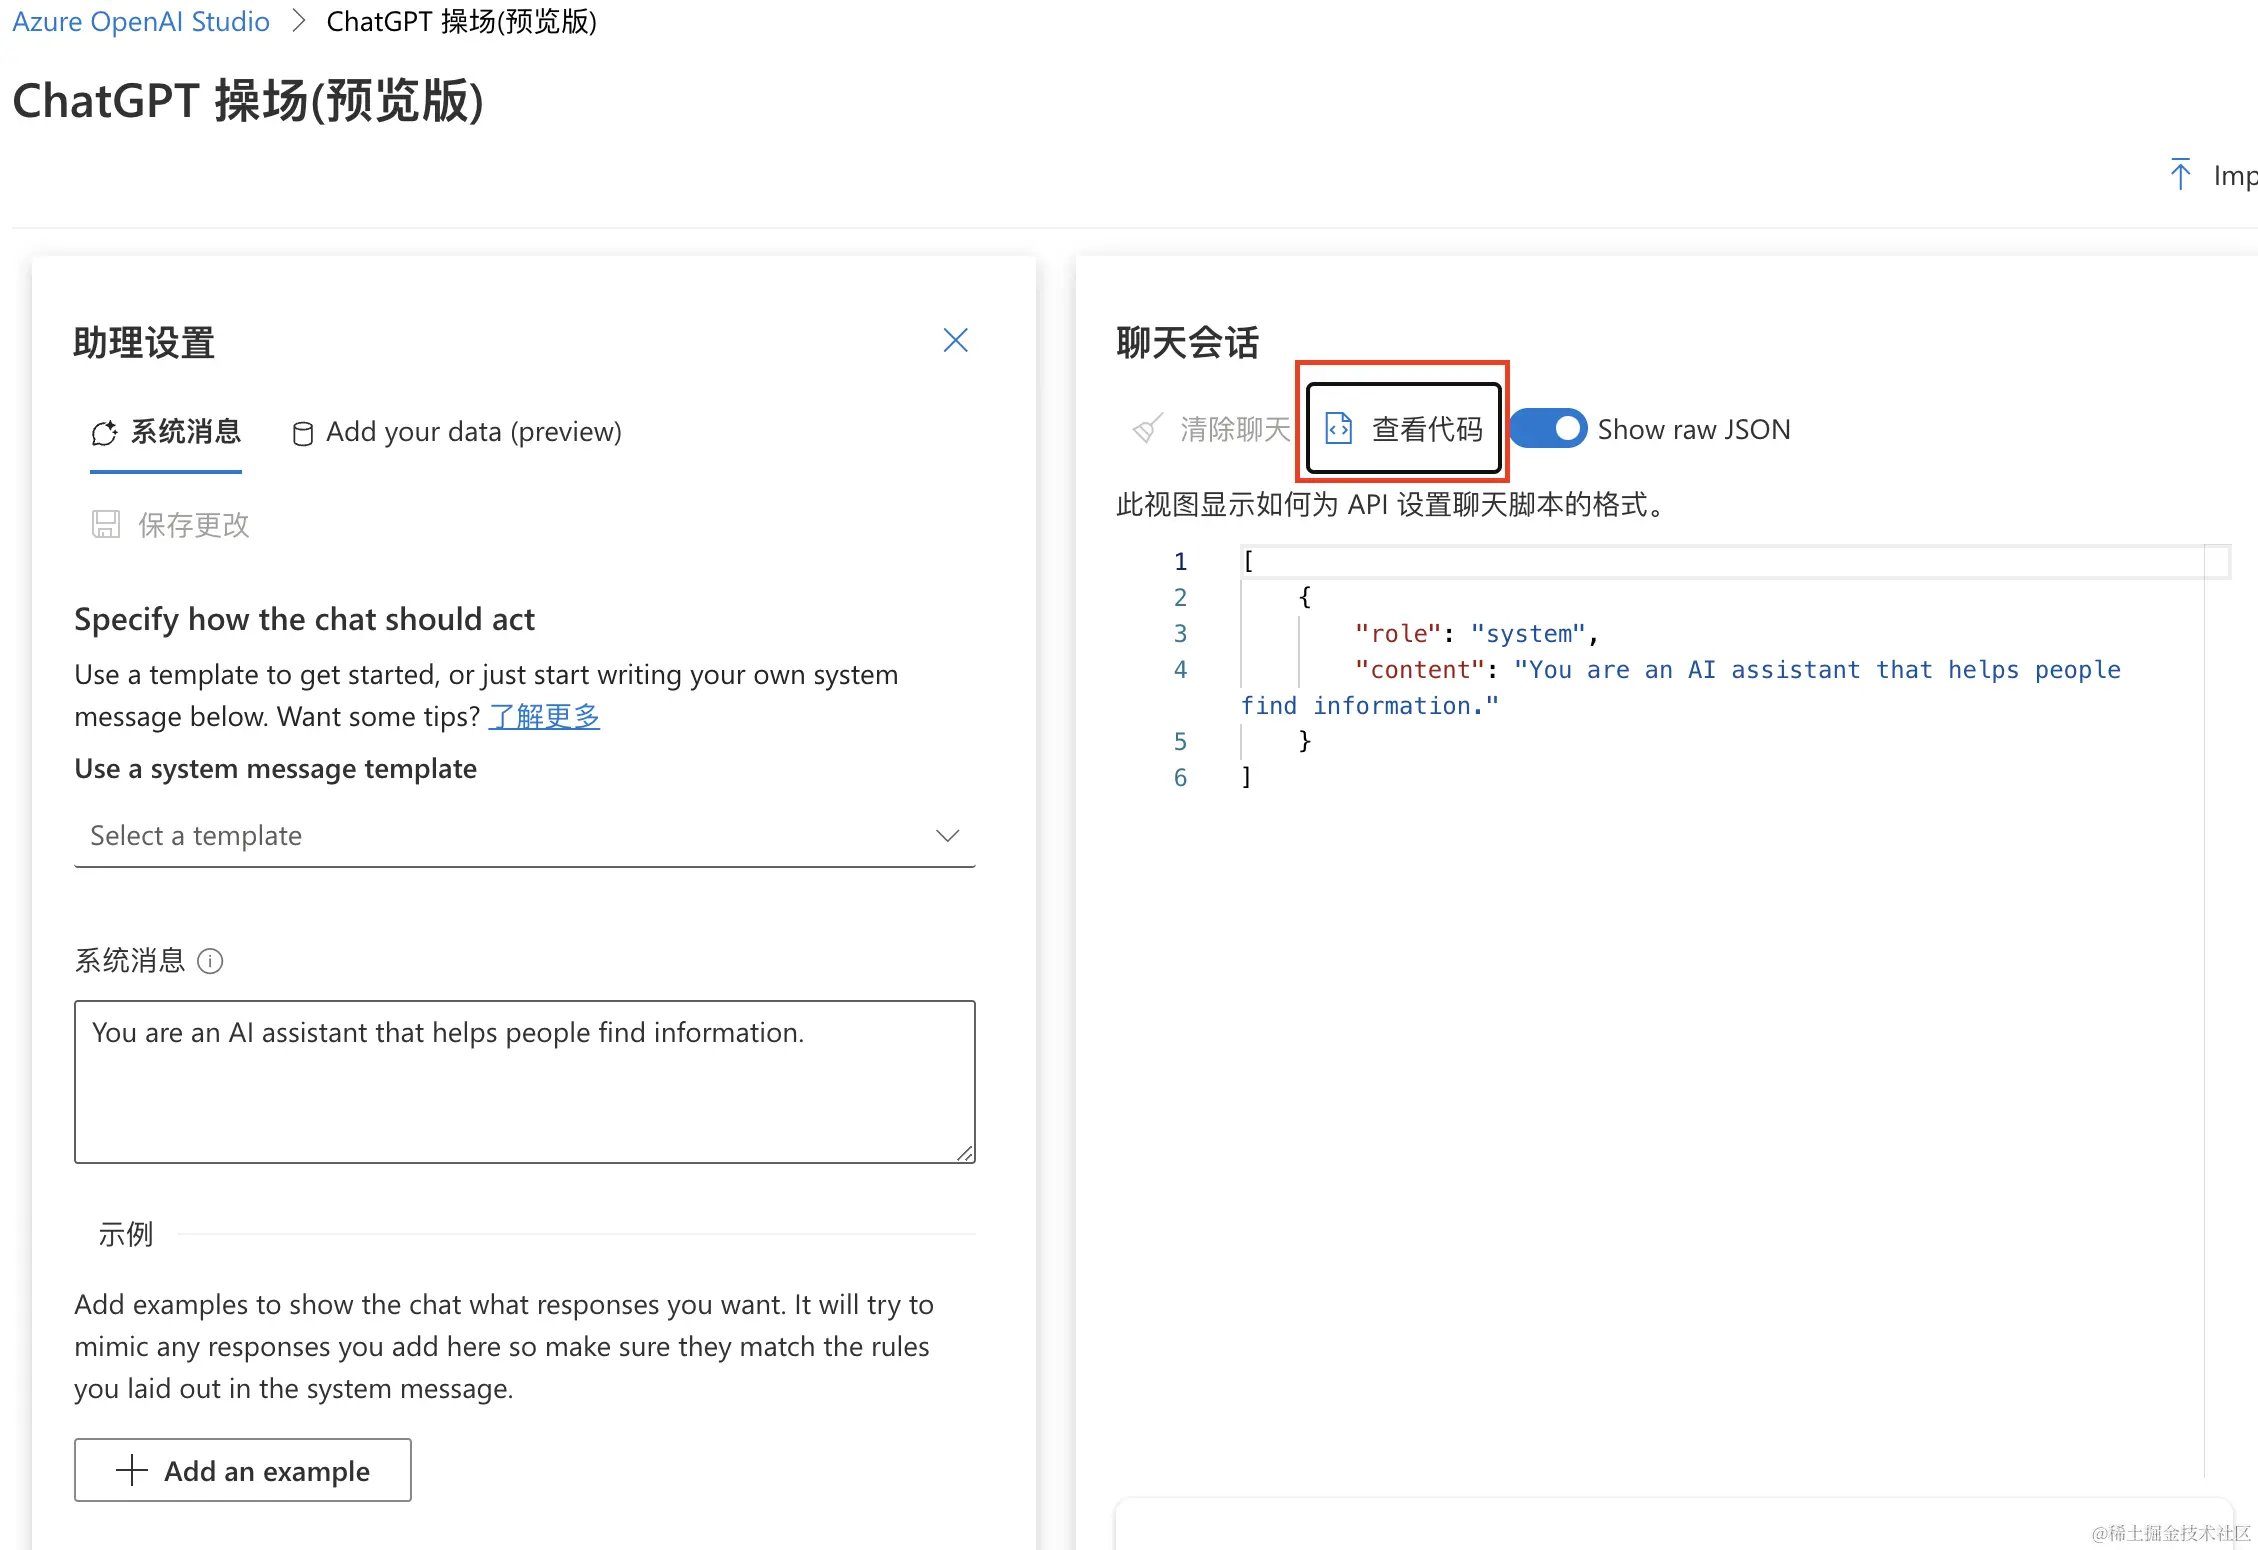The image size is (2258, 1550).
Task: Click the Add your data database icon
Action: (302, 433)
